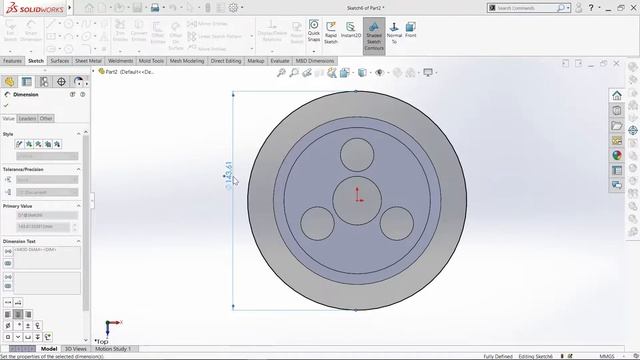
Task: Open the Motion Study 1 tab
Action: 113,349
